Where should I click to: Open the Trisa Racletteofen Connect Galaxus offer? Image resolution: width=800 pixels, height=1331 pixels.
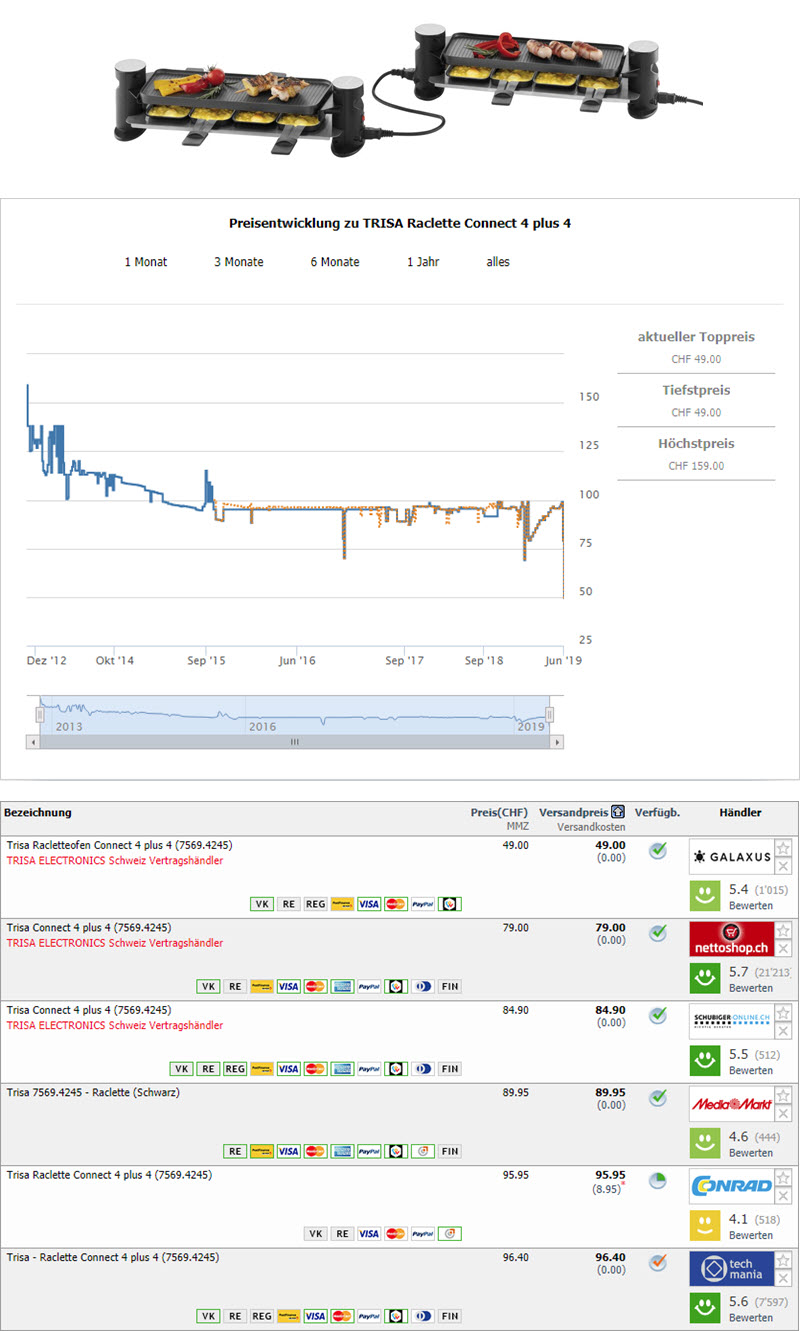pyautogui.click(x=119, y=845)
